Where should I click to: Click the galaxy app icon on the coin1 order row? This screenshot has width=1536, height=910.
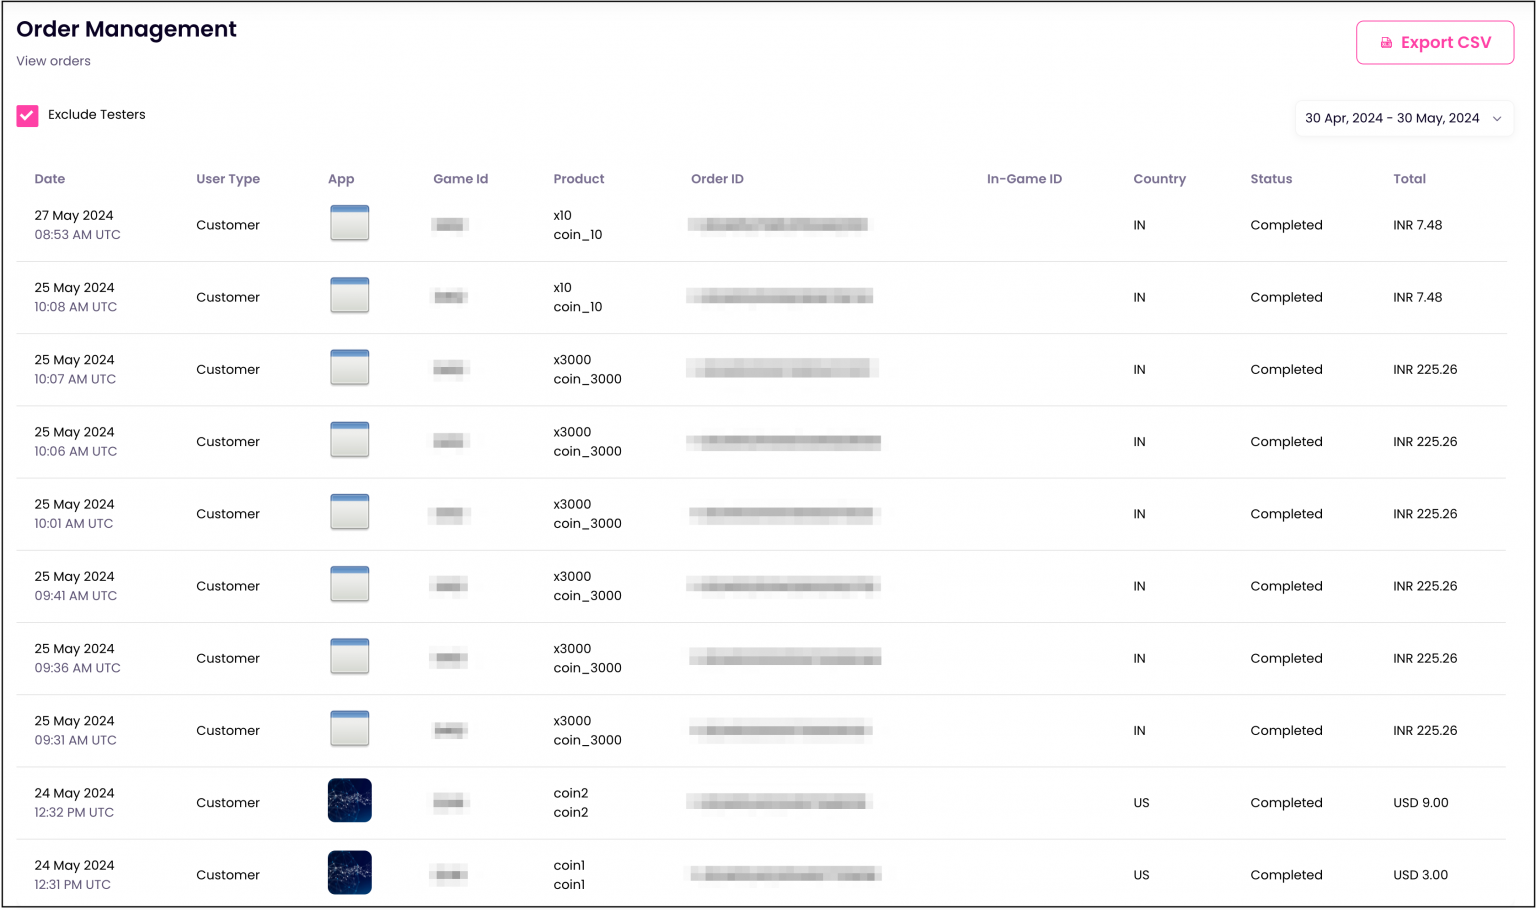tap(349, 872)
